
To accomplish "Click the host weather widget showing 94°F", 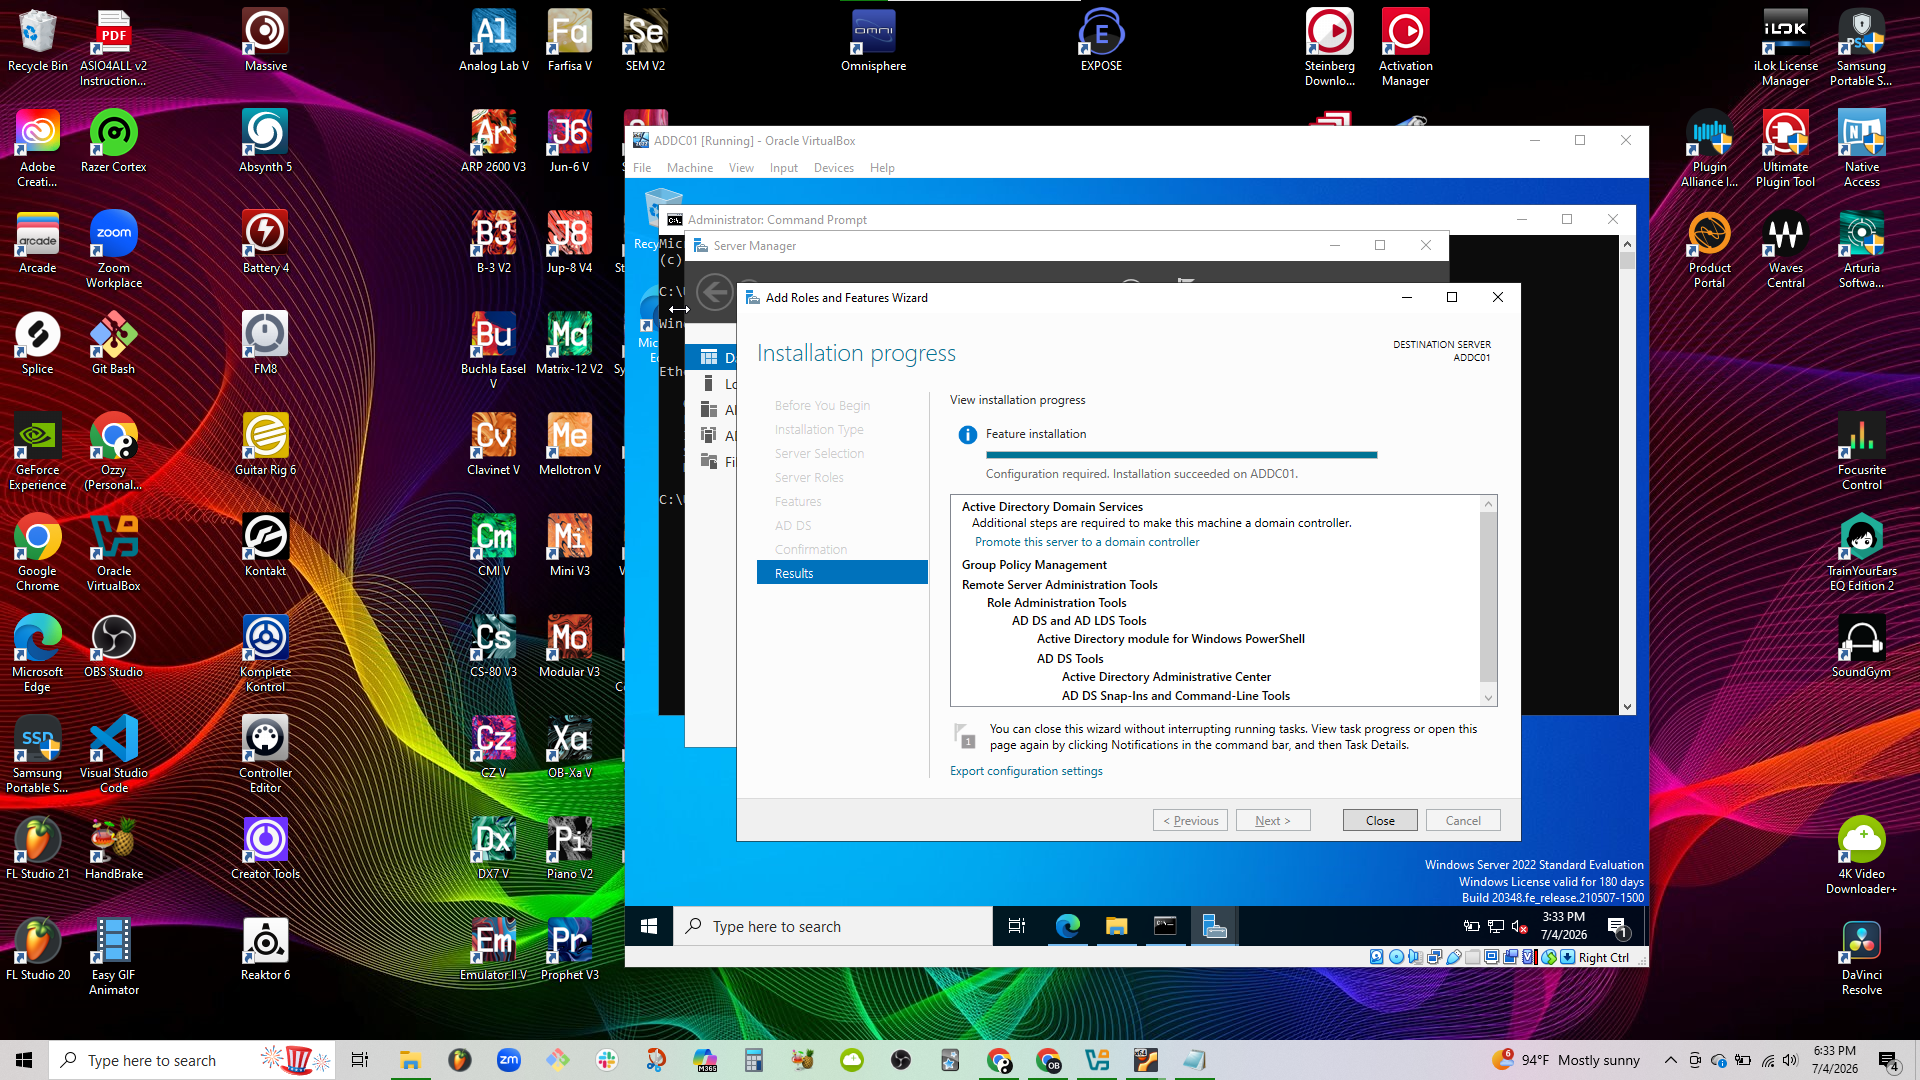I will [1566, 1060].
